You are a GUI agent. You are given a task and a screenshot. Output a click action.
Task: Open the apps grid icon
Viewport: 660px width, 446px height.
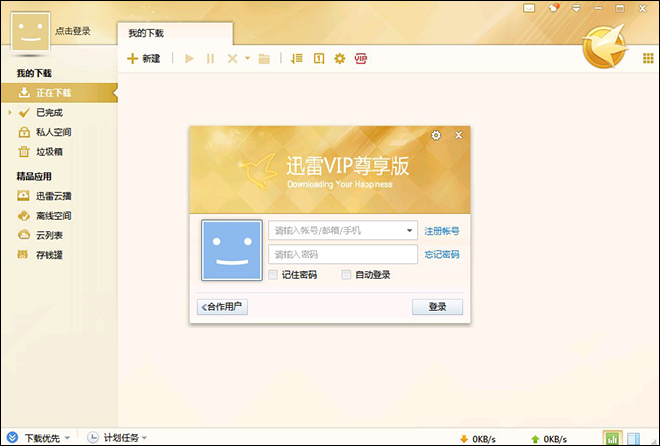pos(648,58)
